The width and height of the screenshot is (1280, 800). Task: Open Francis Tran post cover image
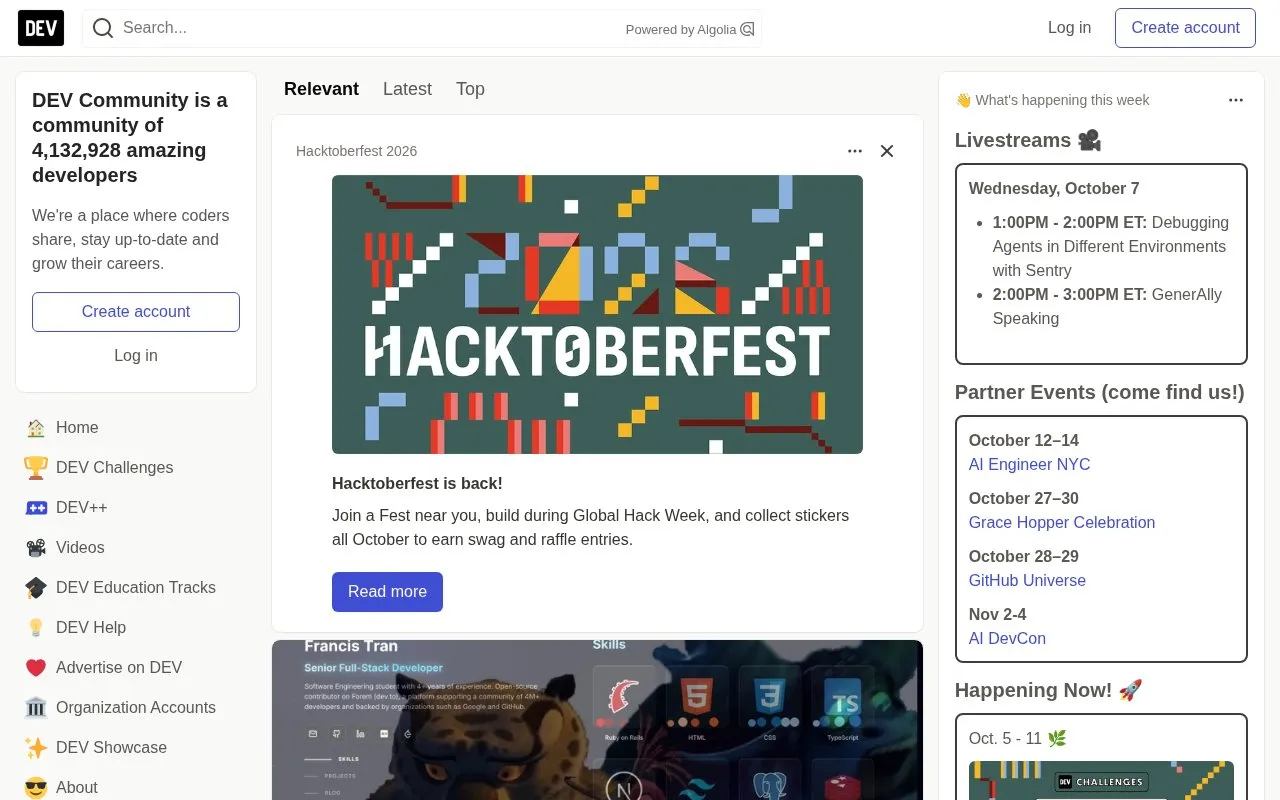(x=597, y=720)
